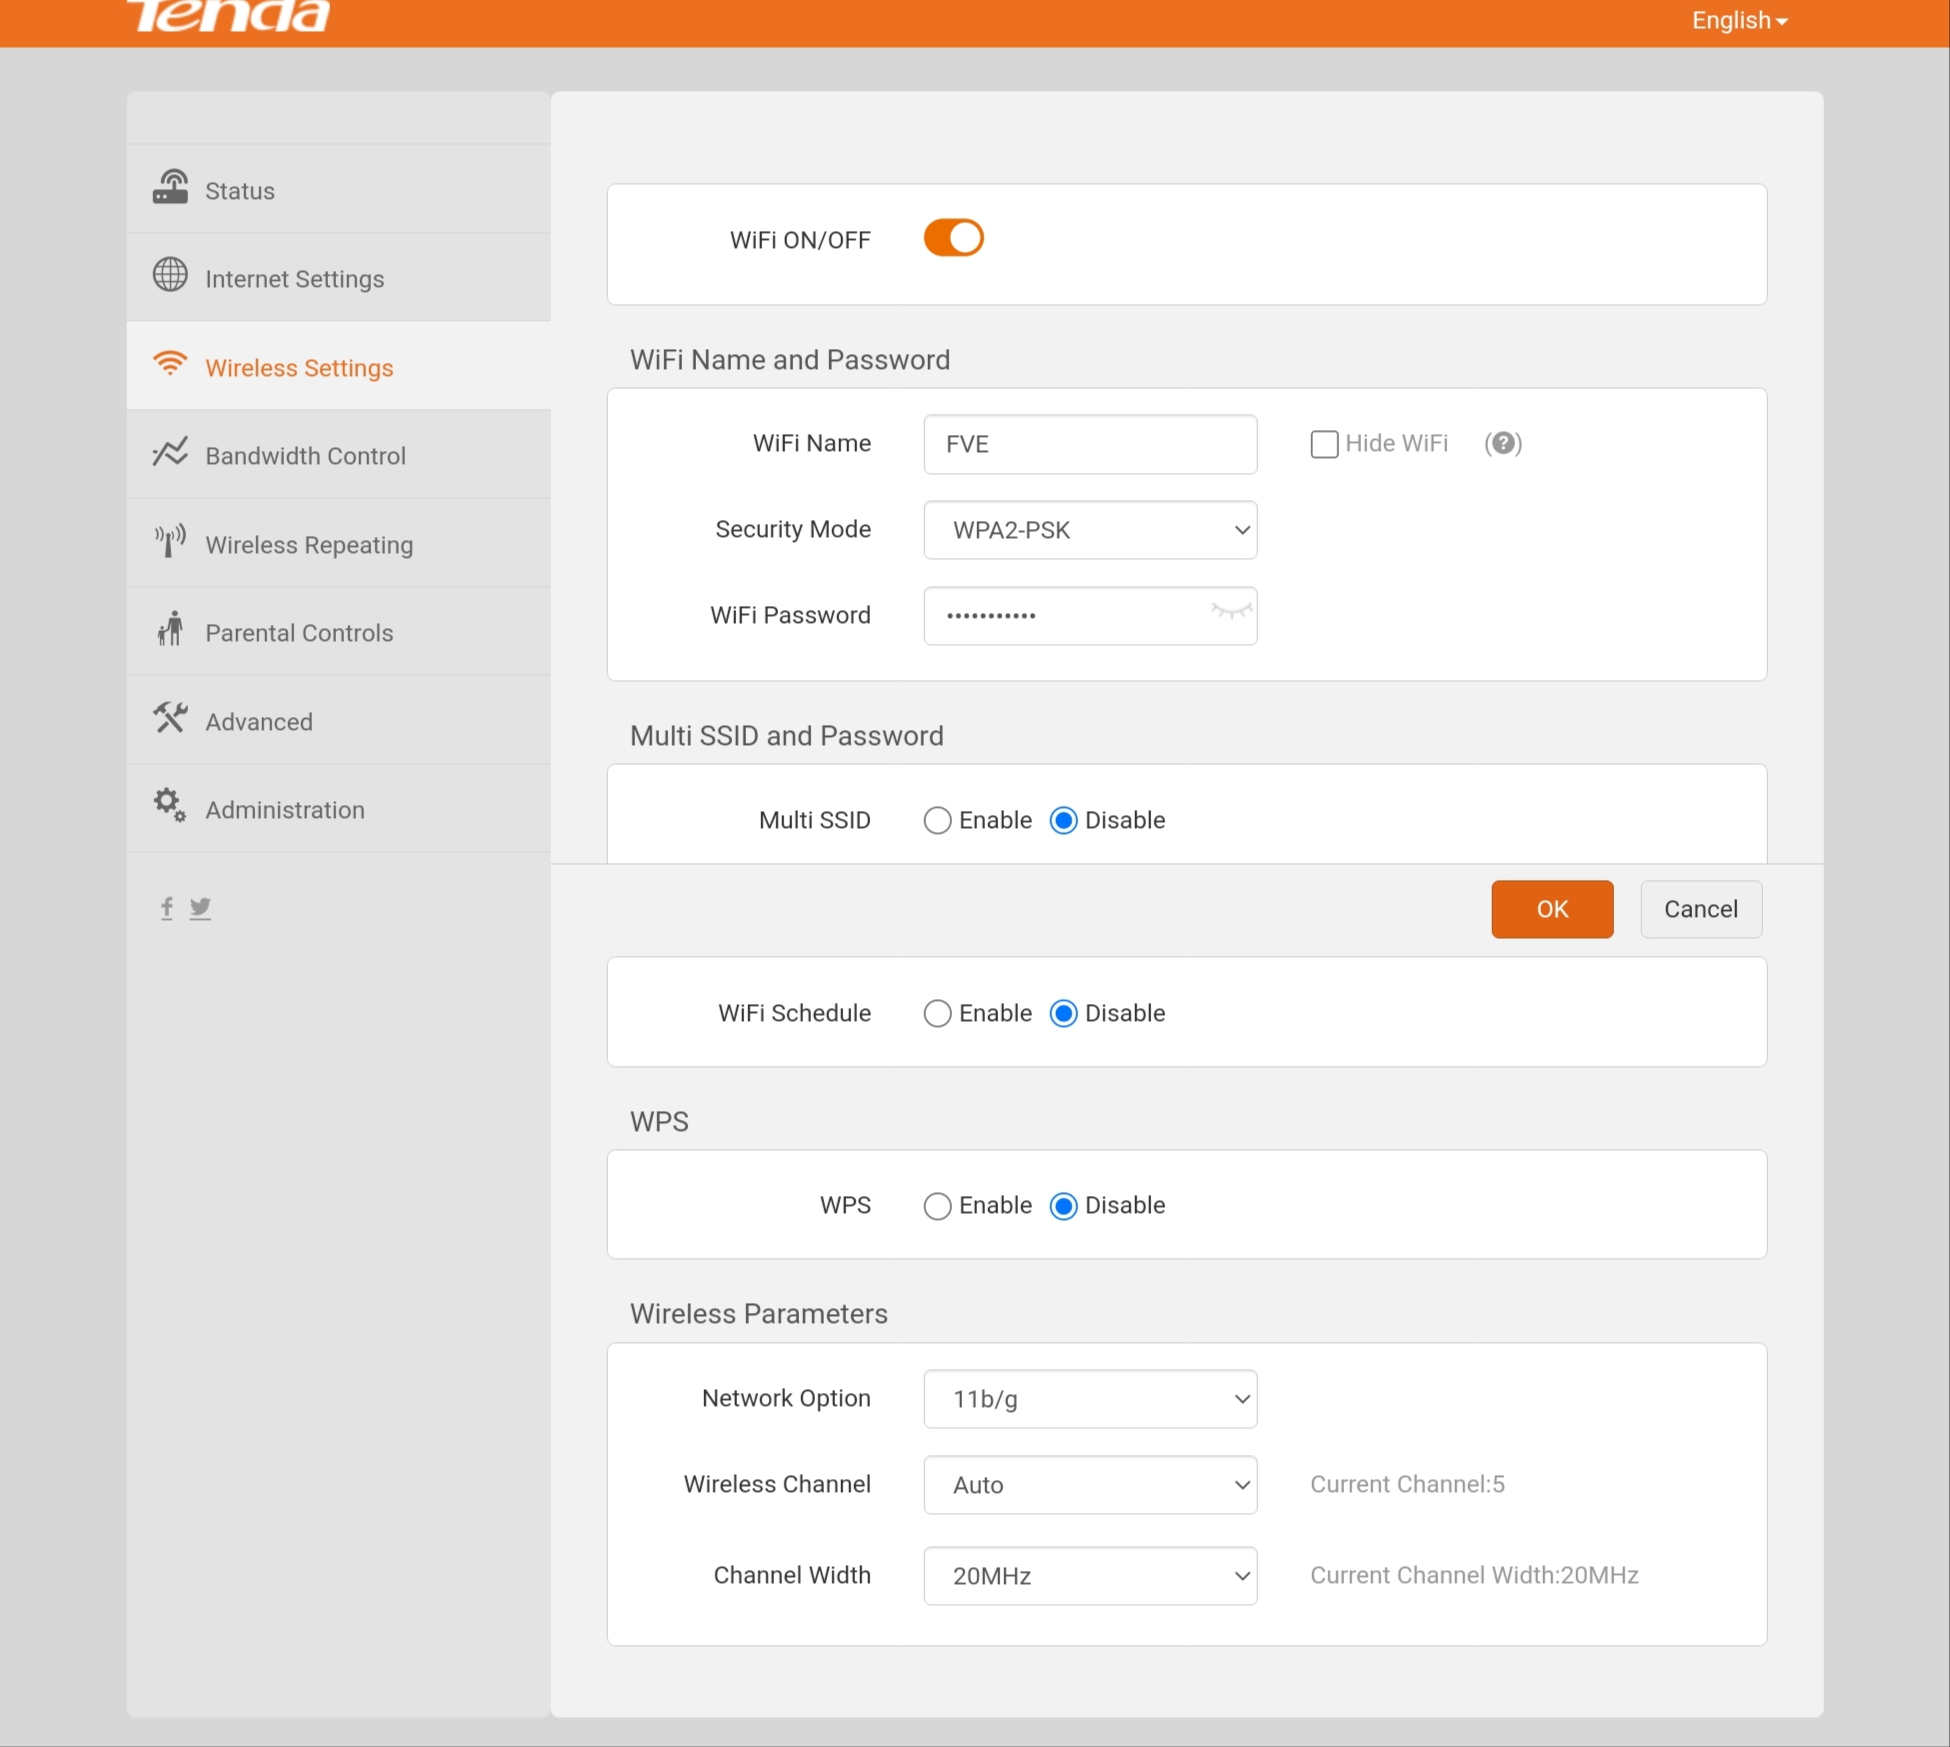The height and width of the screenshot is (1747, 1950).
Task: Open the Facebook link icon
Action: (x=167, y=907)
